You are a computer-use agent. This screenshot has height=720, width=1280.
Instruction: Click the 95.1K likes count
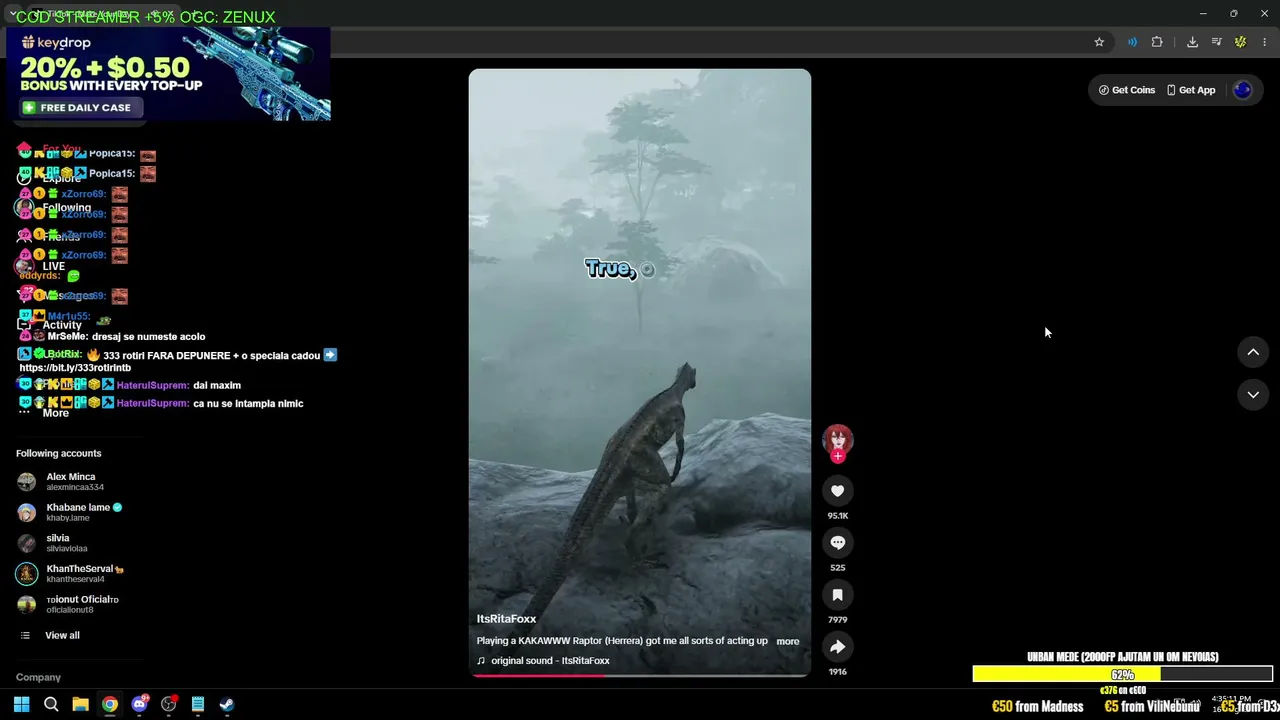[x=838, y=516]
